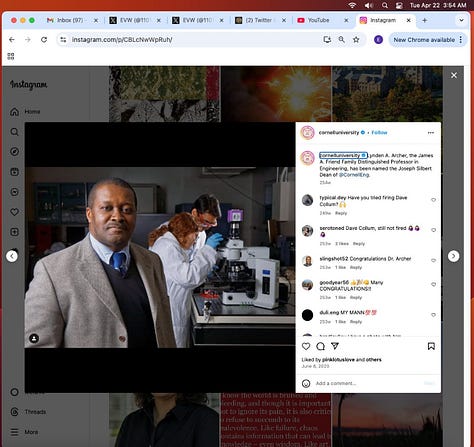
Task: Like serotoned's comment about Dave Collum
Action: (x=433, y=230)
